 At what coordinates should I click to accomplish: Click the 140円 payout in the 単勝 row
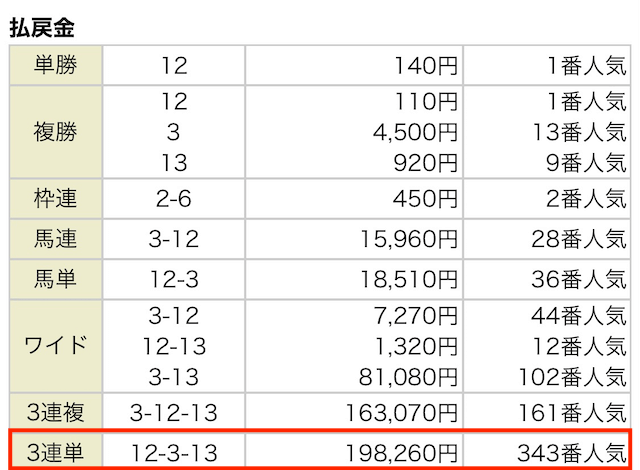click(x=426, y=66)
